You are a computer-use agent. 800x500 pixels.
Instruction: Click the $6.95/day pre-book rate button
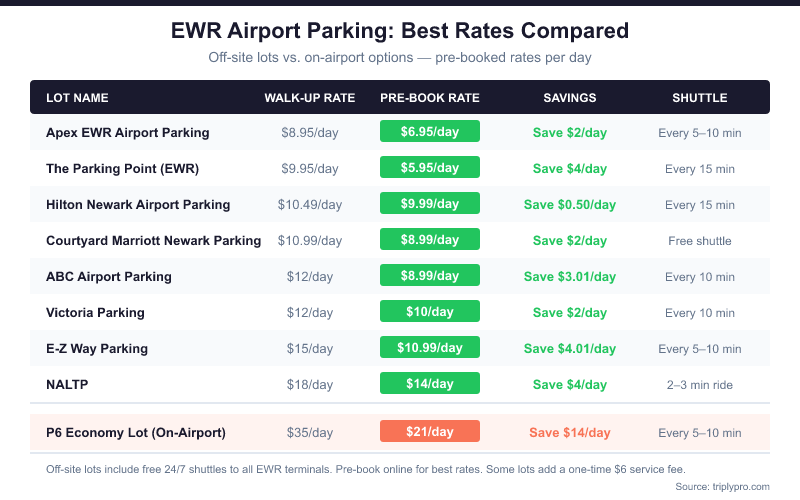(x=430, y=132)
